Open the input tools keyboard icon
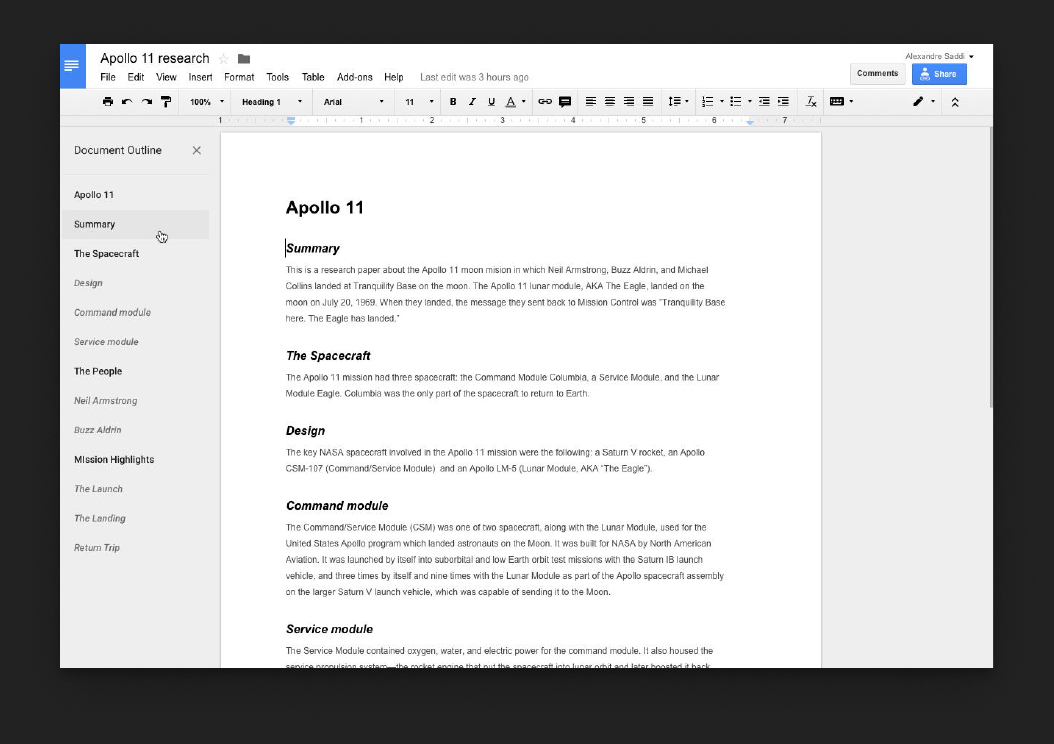The width and height of the screenshot is (1054, 744). point(837,101)
